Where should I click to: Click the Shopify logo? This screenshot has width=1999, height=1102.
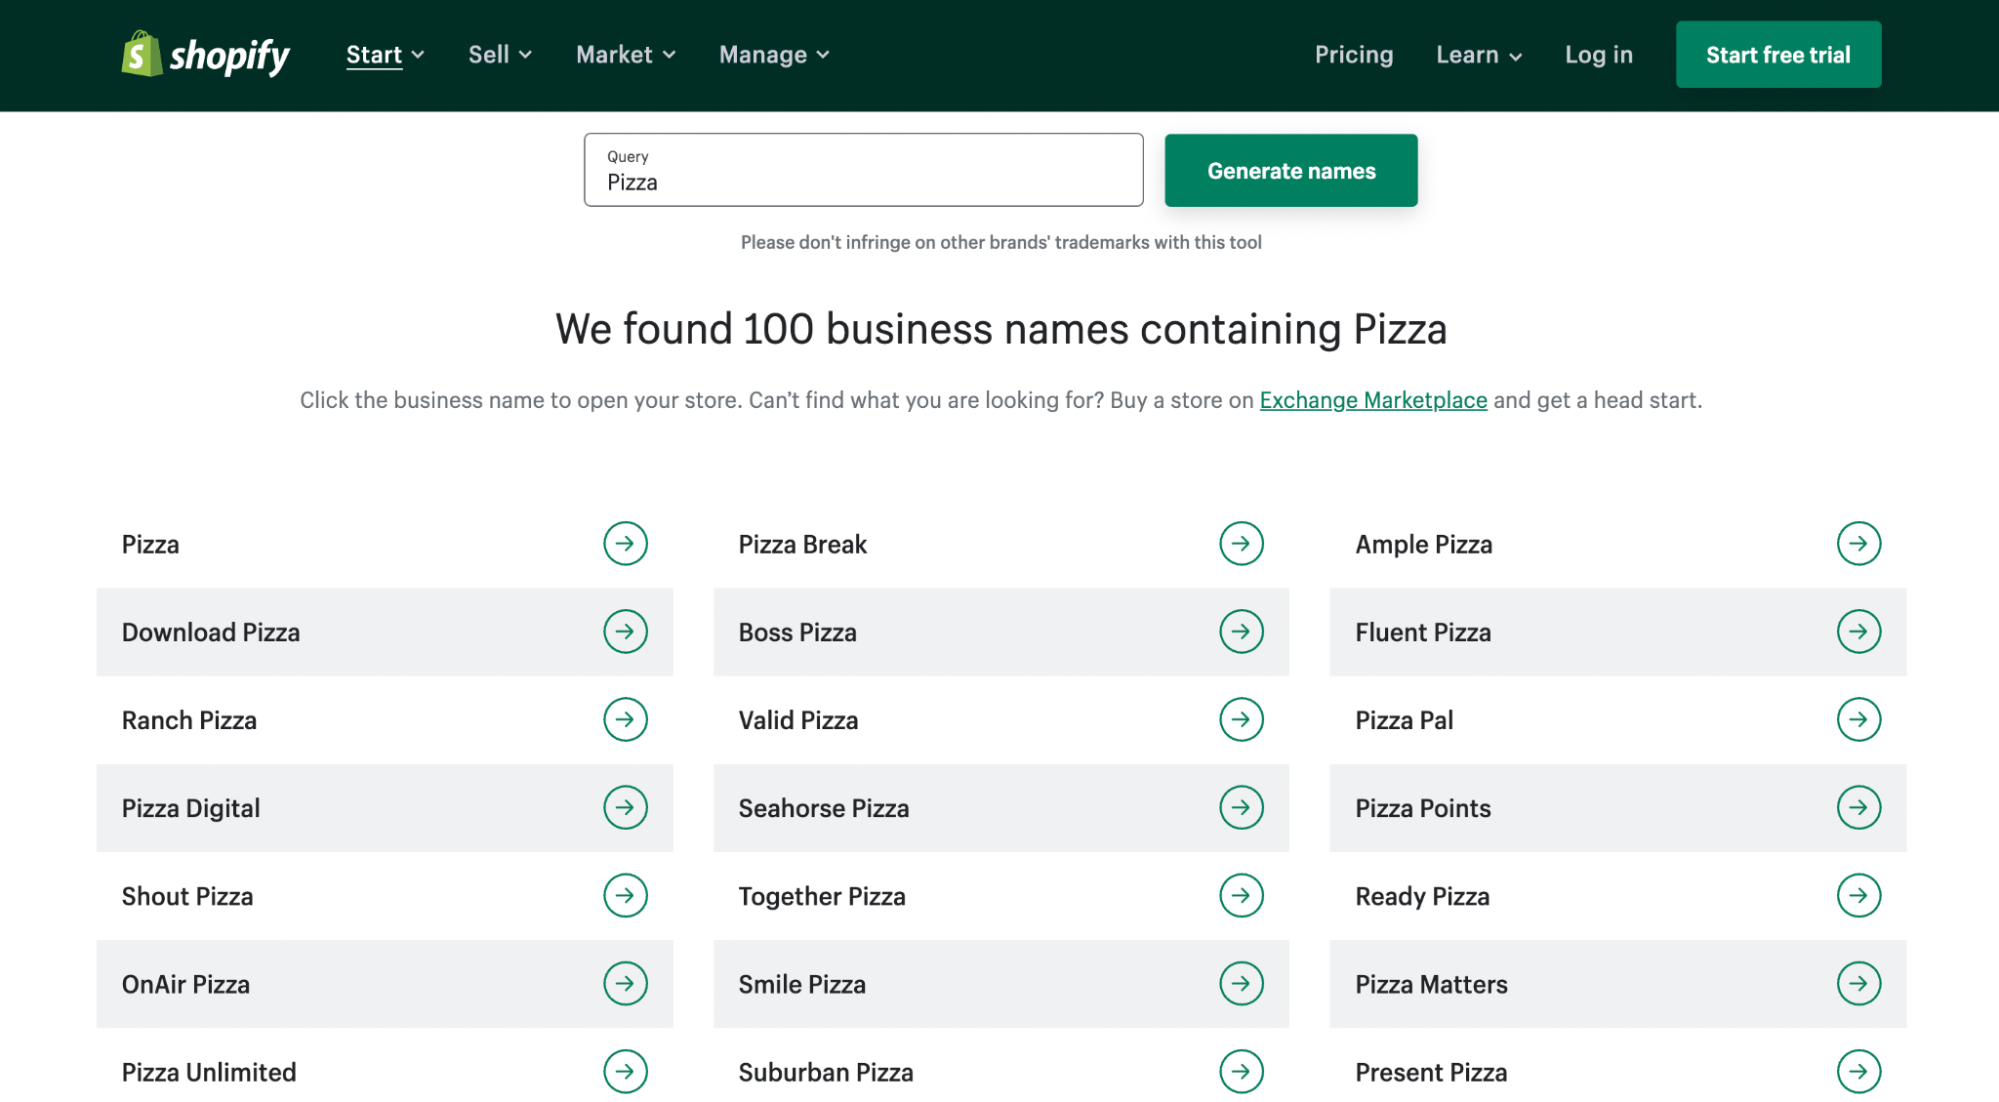click(x=205, y=54)
